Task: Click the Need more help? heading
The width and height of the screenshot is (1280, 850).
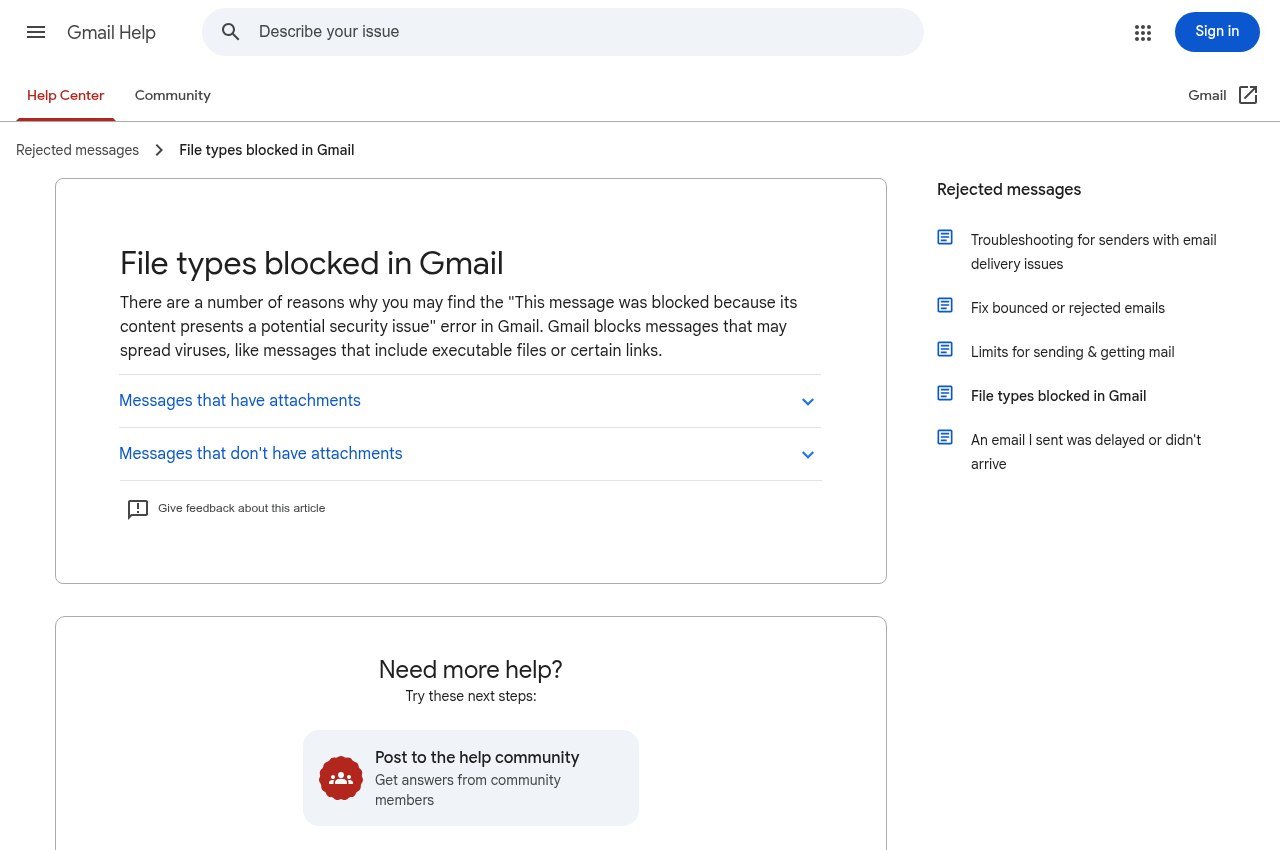Action: [x=471, y=669]
